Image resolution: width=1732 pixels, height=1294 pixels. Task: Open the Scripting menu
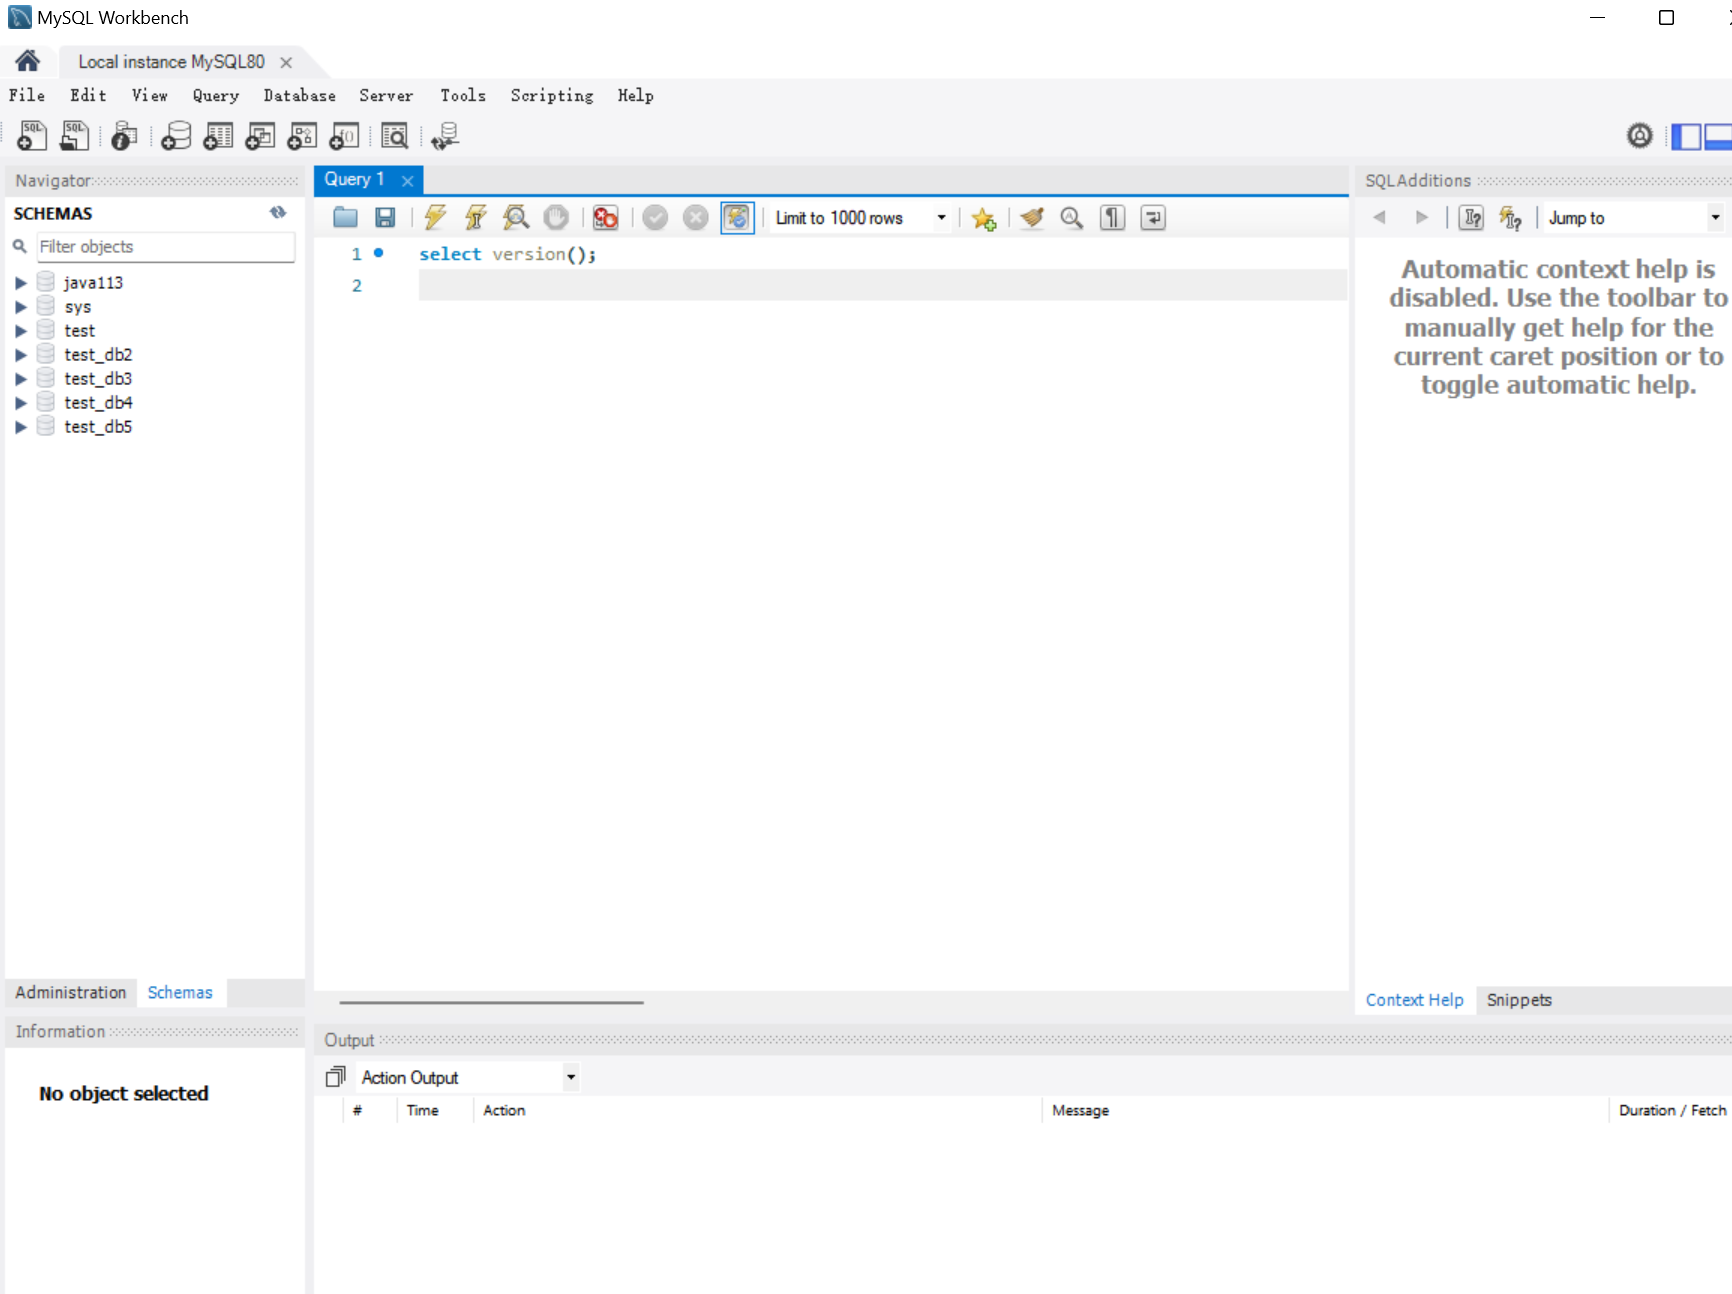(552, 95)
